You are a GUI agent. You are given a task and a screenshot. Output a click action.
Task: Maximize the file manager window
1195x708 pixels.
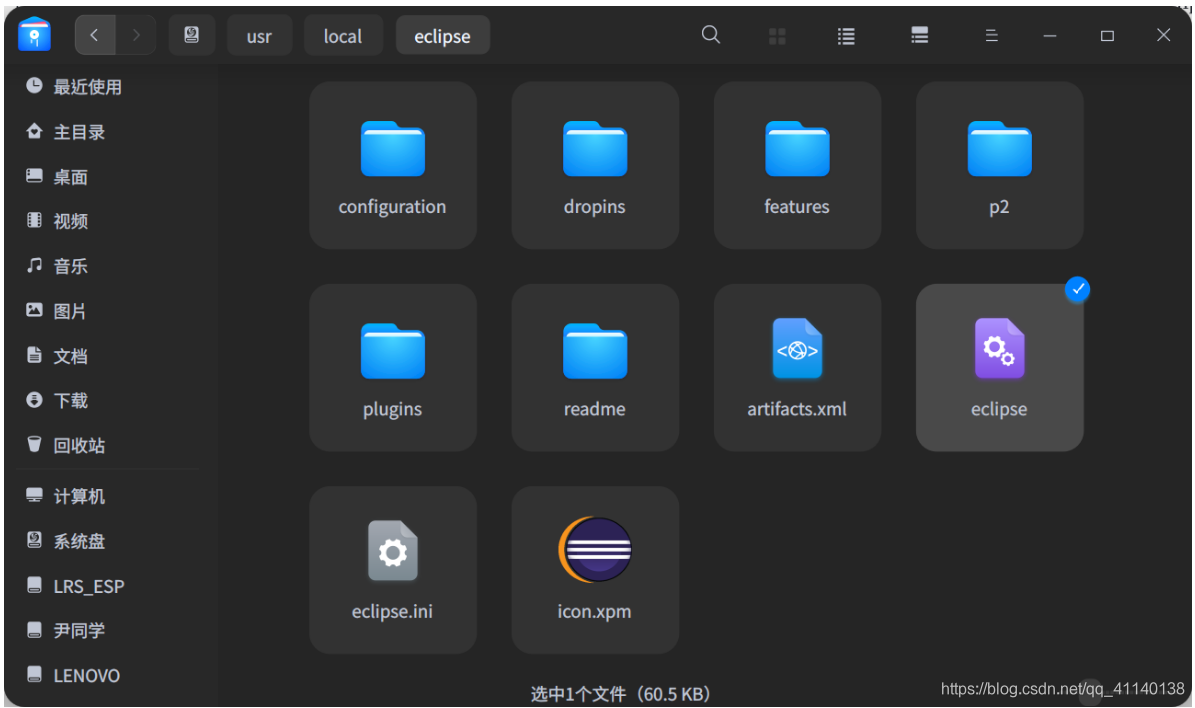coord(1107,35)
